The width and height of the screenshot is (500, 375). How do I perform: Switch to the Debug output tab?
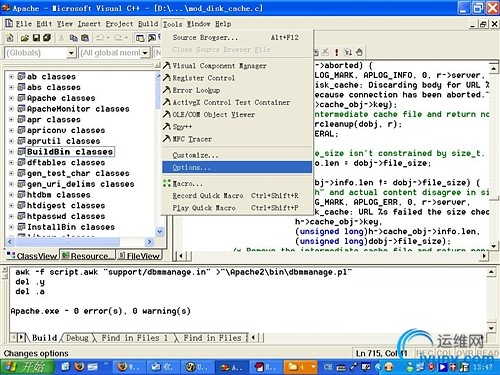point(77,338)
